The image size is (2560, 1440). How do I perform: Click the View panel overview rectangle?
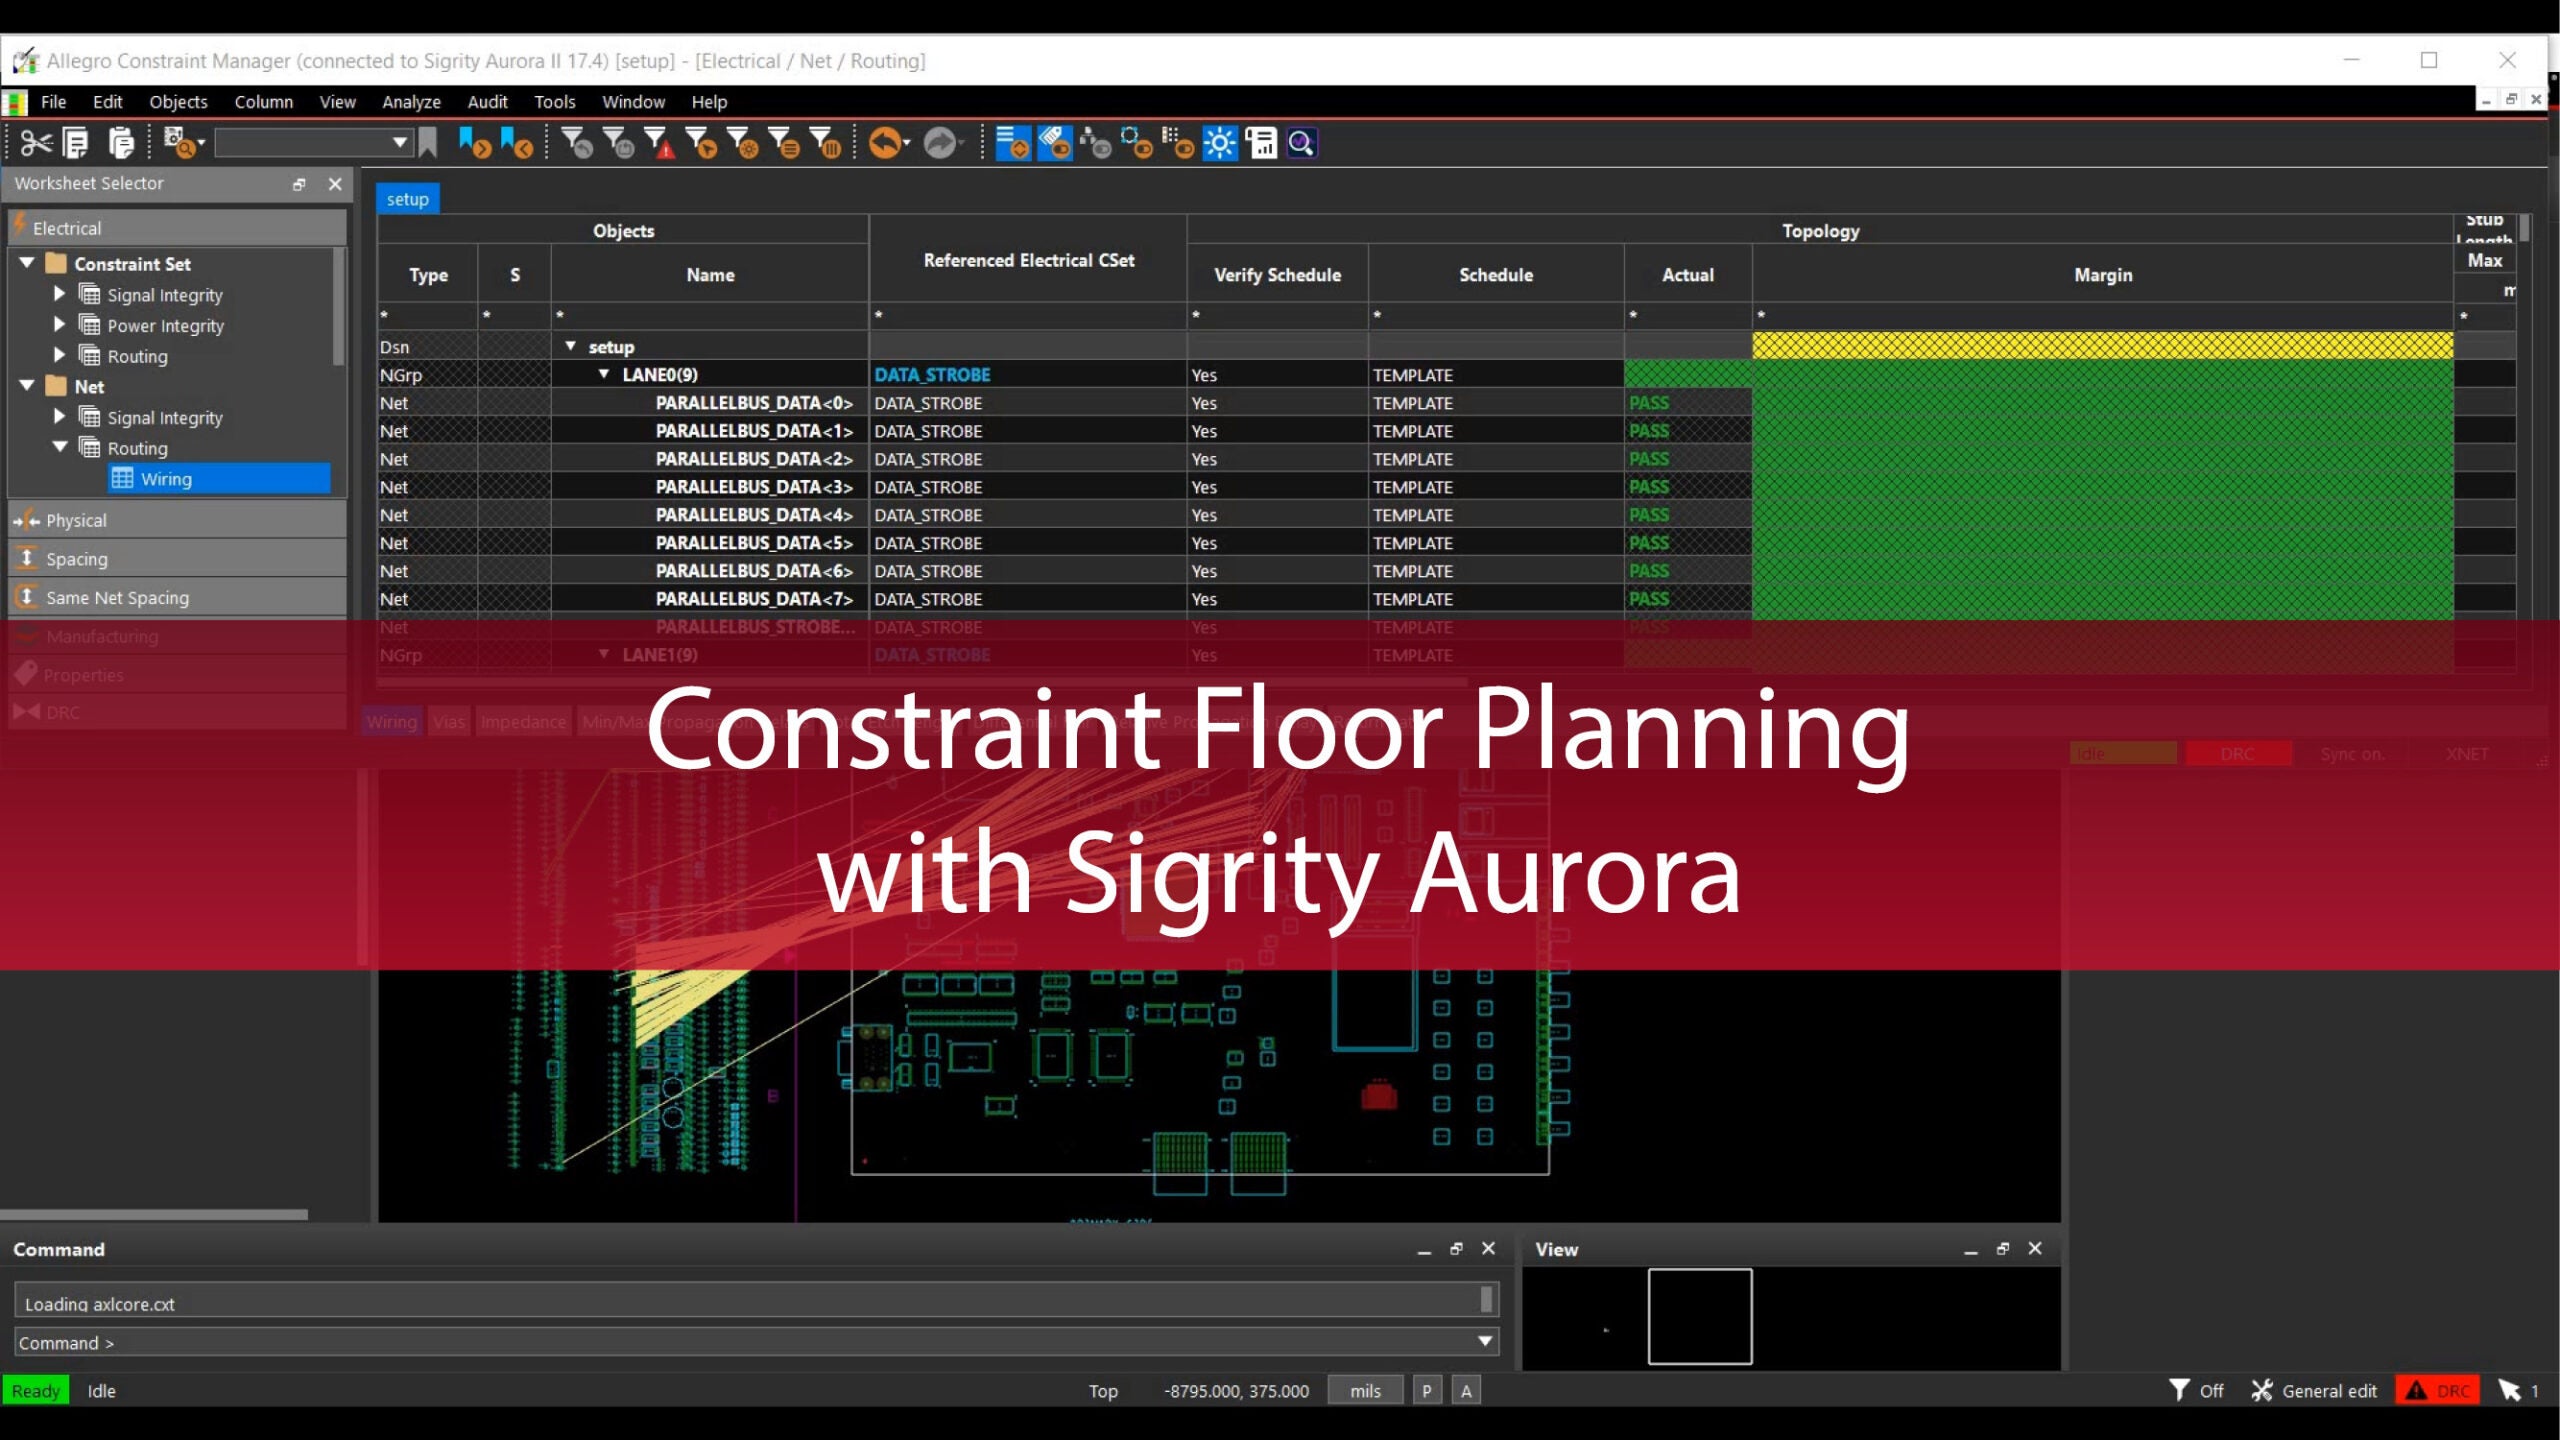click(1700, 1317)
